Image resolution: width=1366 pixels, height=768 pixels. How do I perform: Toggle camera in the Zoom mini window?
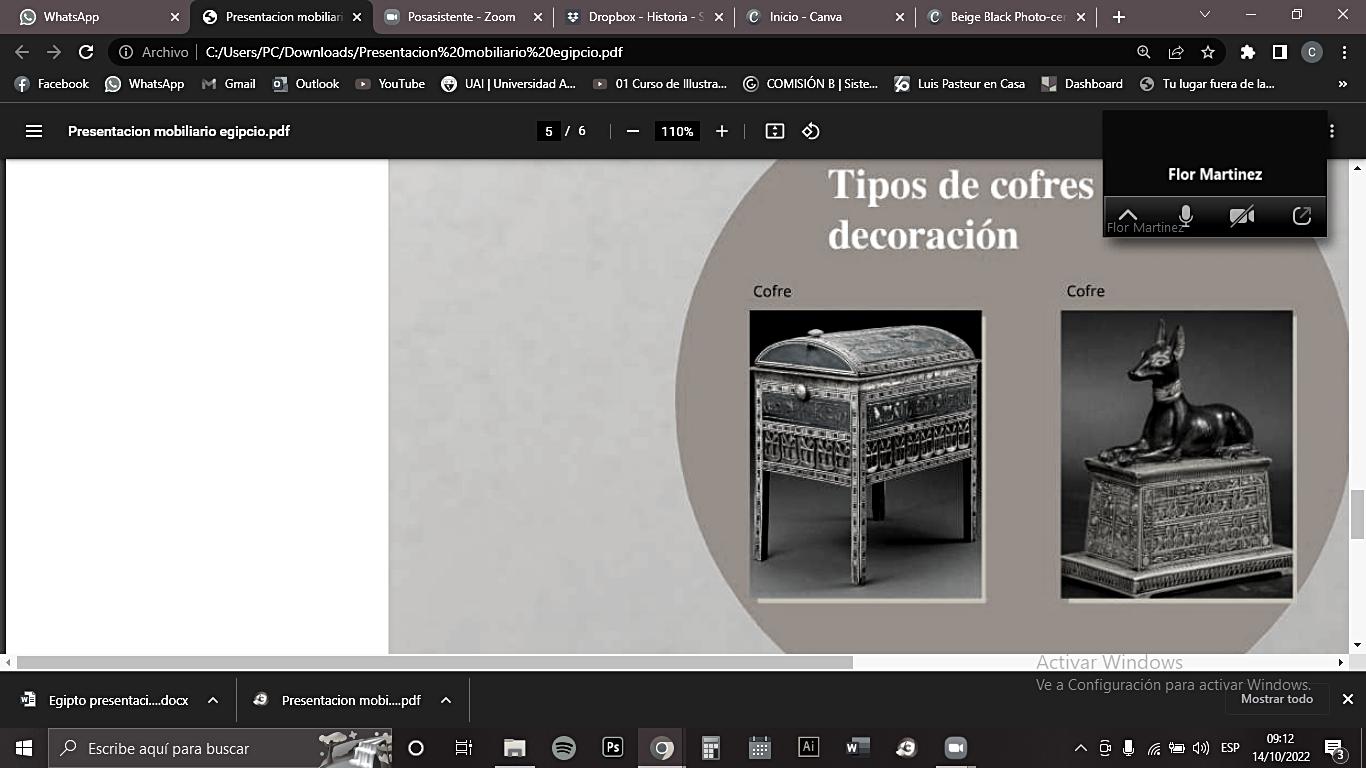pyautogui.click(x=1242, y=215)
